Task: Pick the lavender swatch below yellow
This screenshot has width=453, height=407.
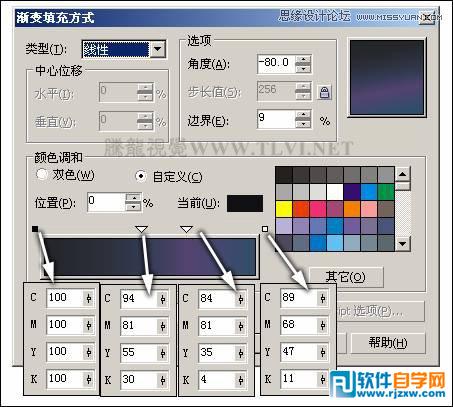Action: [x=284, y=226]
